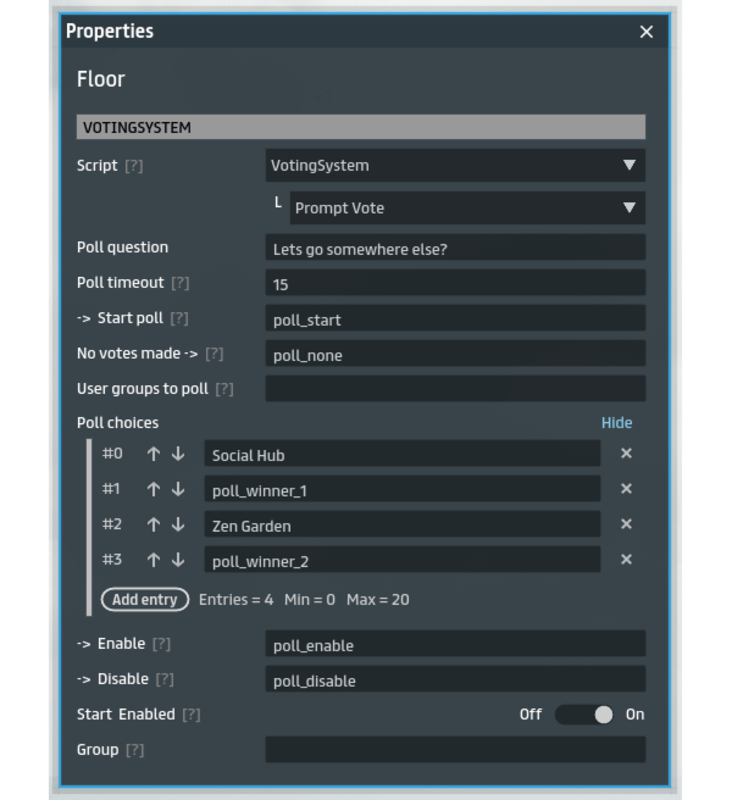Show help for Script property
Image resolution: width=732 pixels, height=800 pixels.
pyautogui.click(x=134, y=166)
